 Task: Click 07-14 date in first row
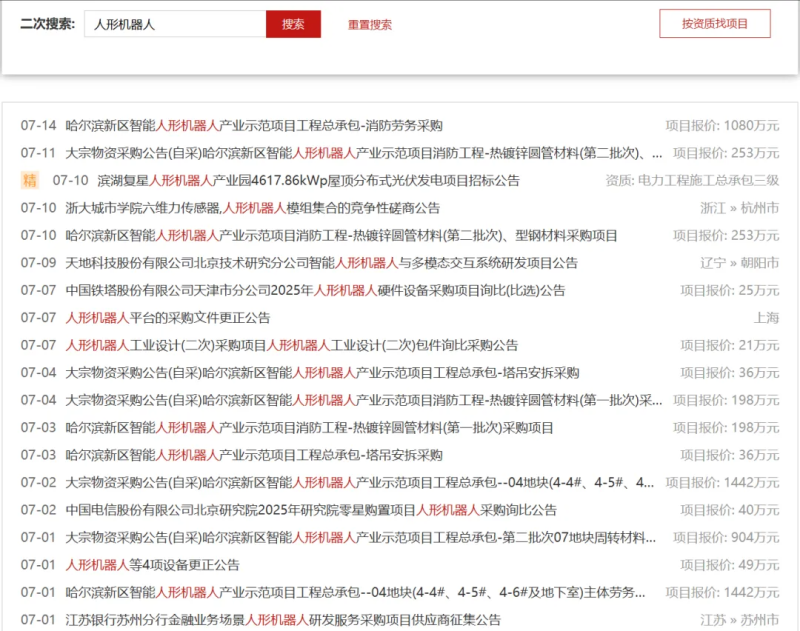tap(38, 125)
